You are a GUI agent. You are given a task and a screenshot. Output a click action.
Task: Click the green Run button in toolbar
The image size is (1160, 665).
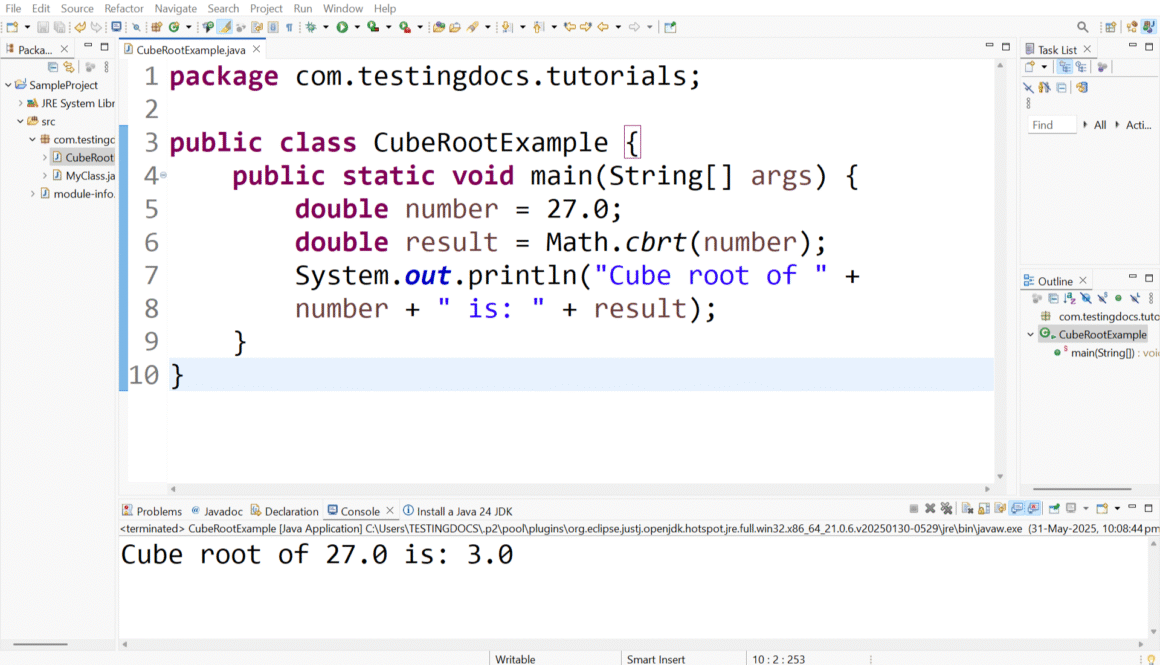click(342, 27)
